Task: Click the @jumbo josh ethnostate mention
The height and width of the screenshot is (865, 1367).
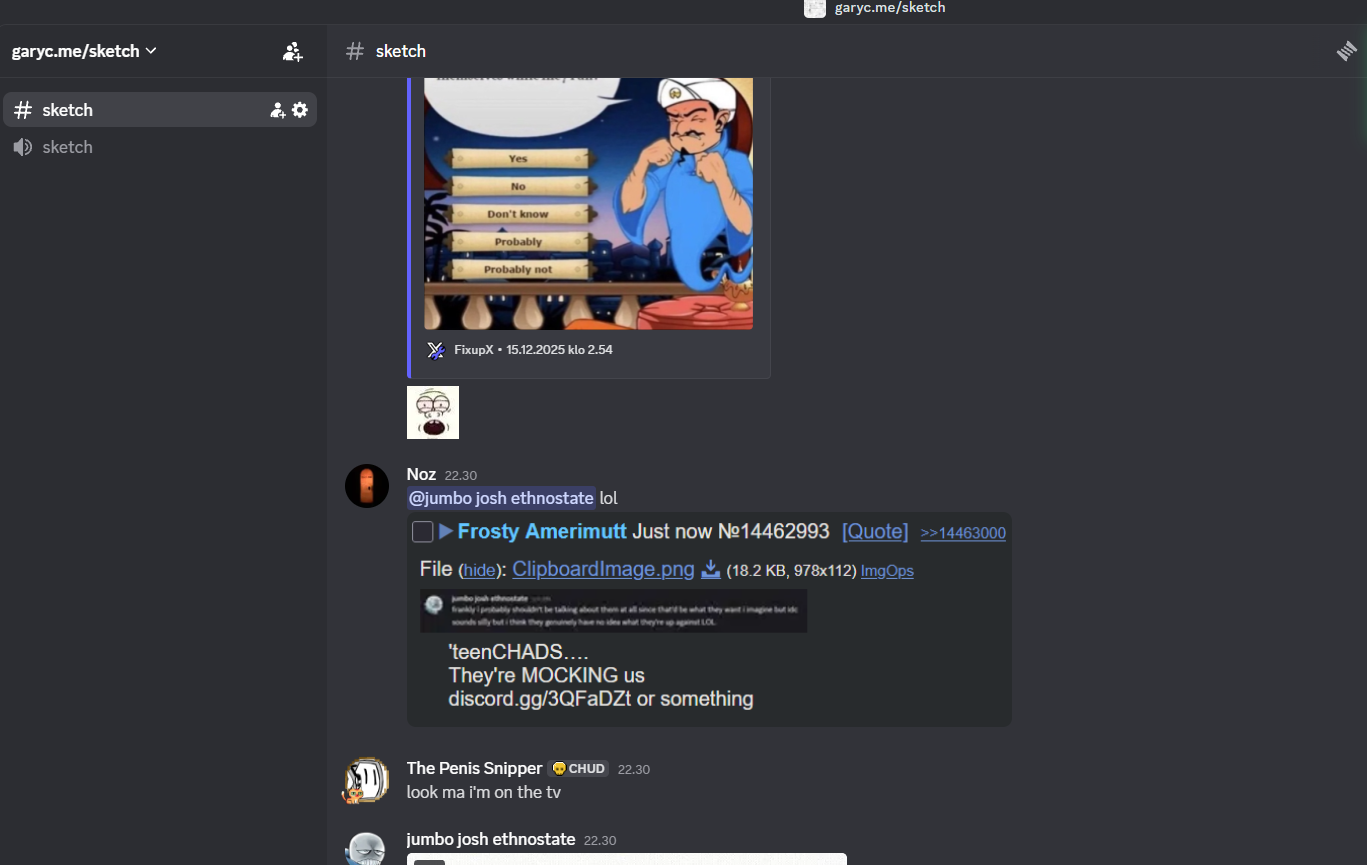Action: click(x=501, y=498)
